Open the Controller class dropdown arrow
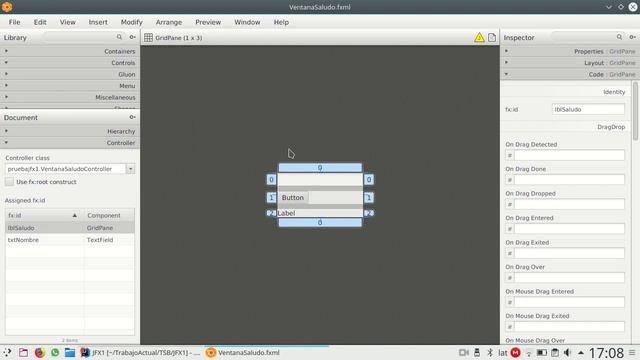The width and height of the screenshot is (640, 360). tap(131, 169)
